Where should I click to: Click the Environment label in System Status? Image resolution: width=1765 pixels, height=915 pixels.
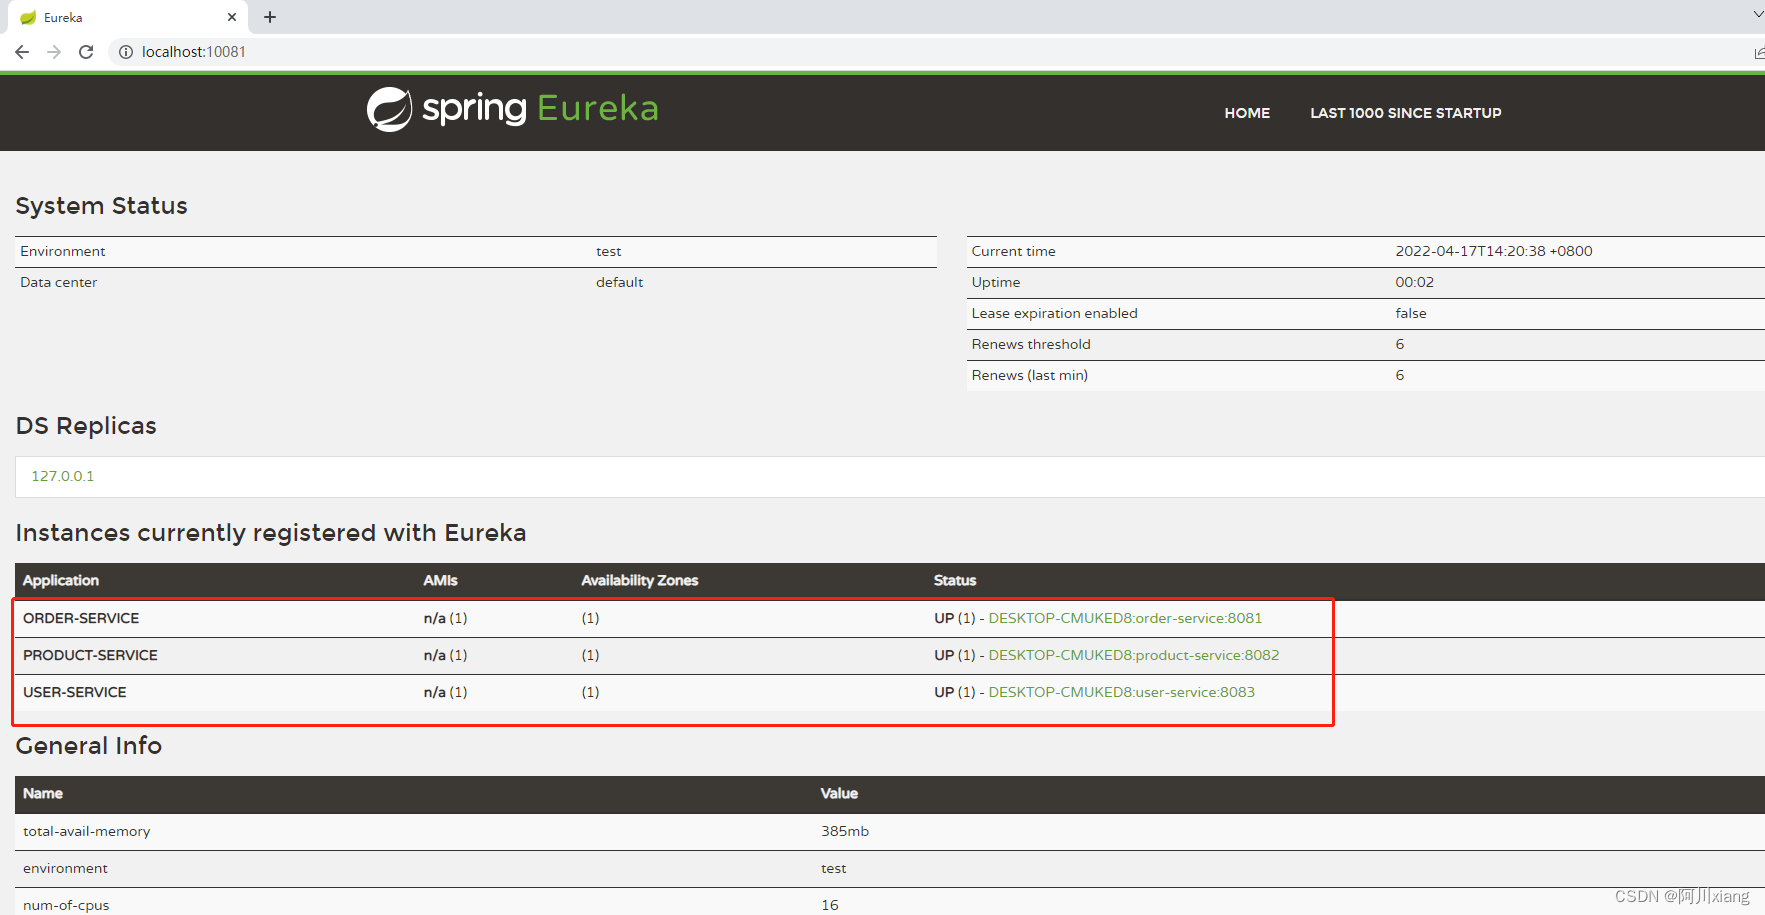click(x=63, y=251)
